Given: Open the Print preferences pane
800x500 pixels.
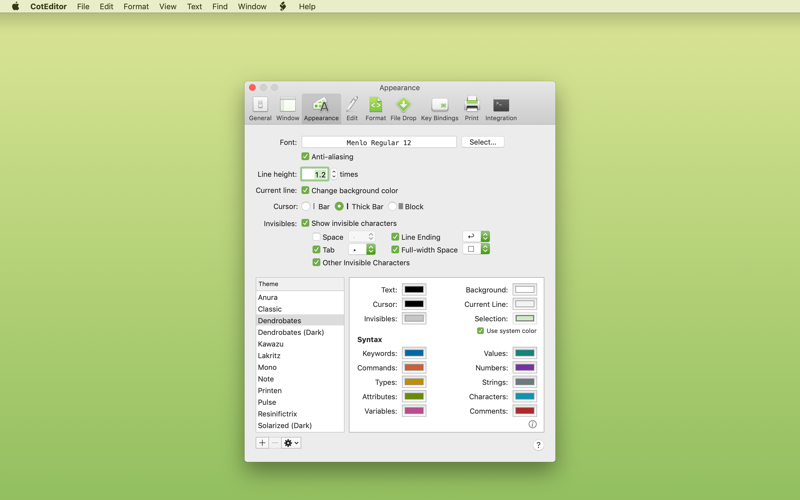Looking at the screenshot, I should tap(471, 109).
